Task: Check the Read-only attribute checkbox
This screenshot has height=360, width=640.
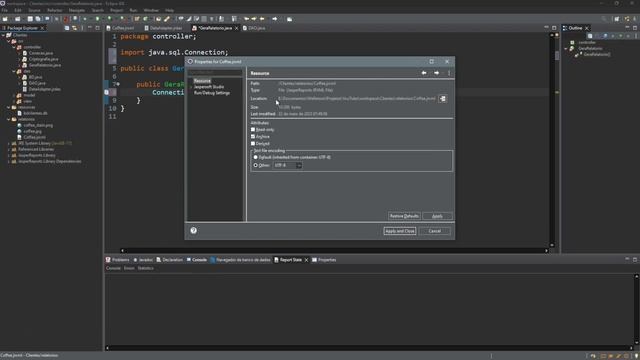Action: click(253, 129)
